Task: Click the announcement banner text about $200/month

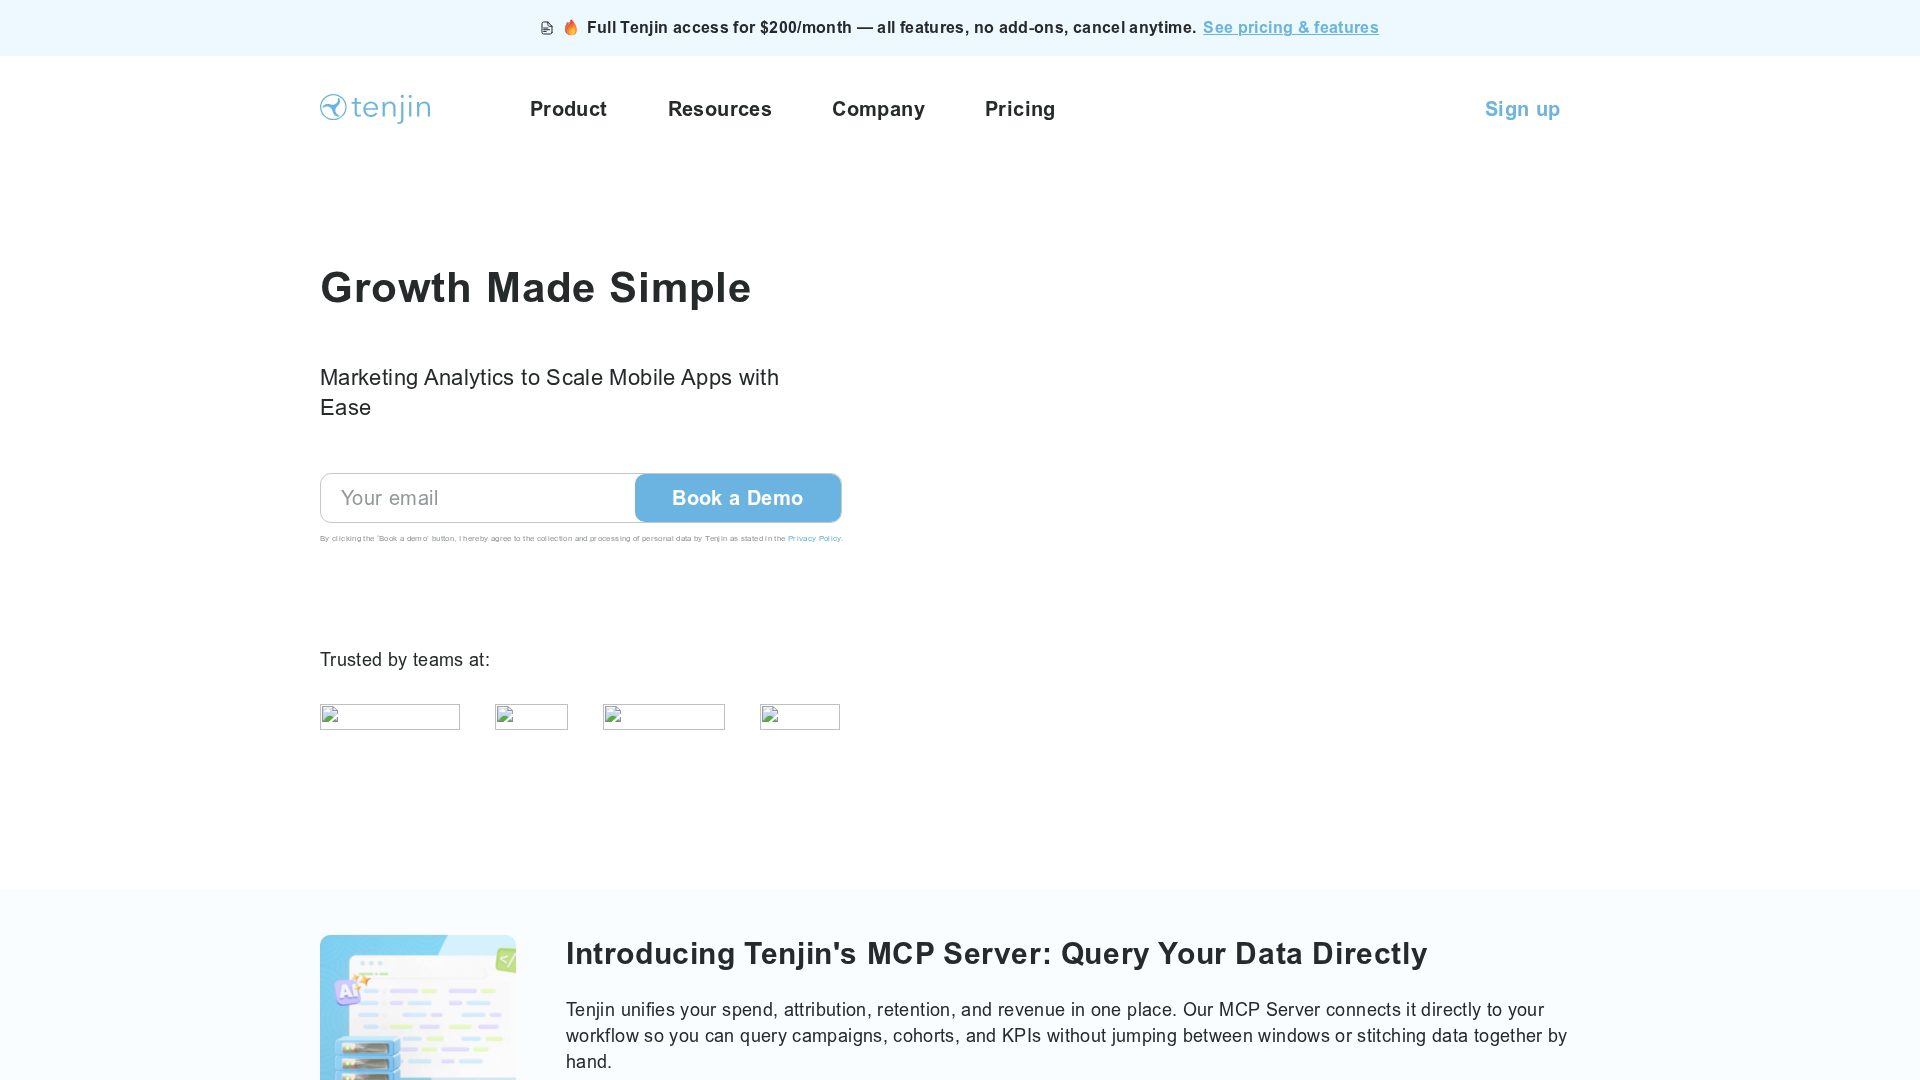Action: (891, 28)
